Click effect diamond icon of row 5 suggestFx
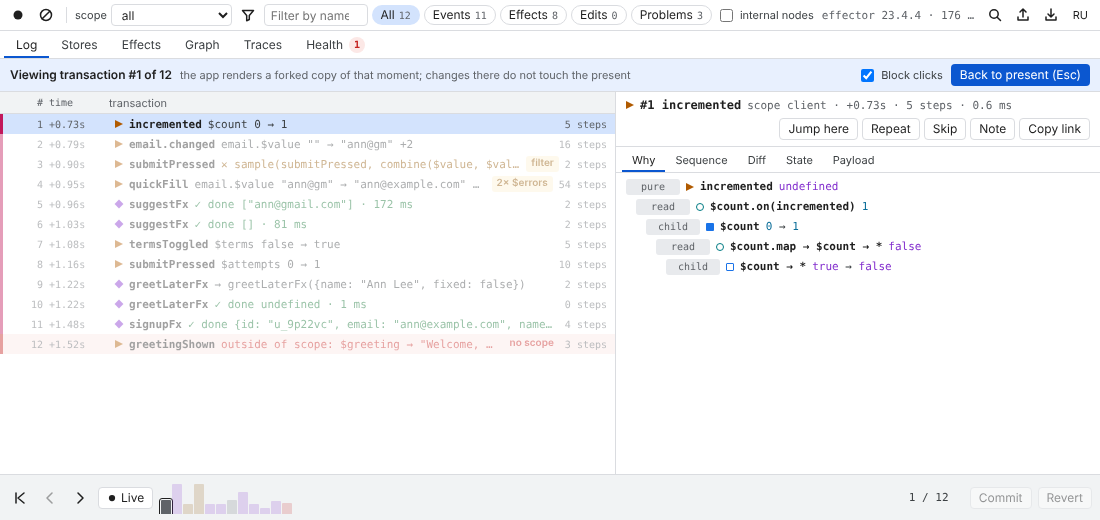This screenshot has width=1100, height=520. [x=119, y=204]
